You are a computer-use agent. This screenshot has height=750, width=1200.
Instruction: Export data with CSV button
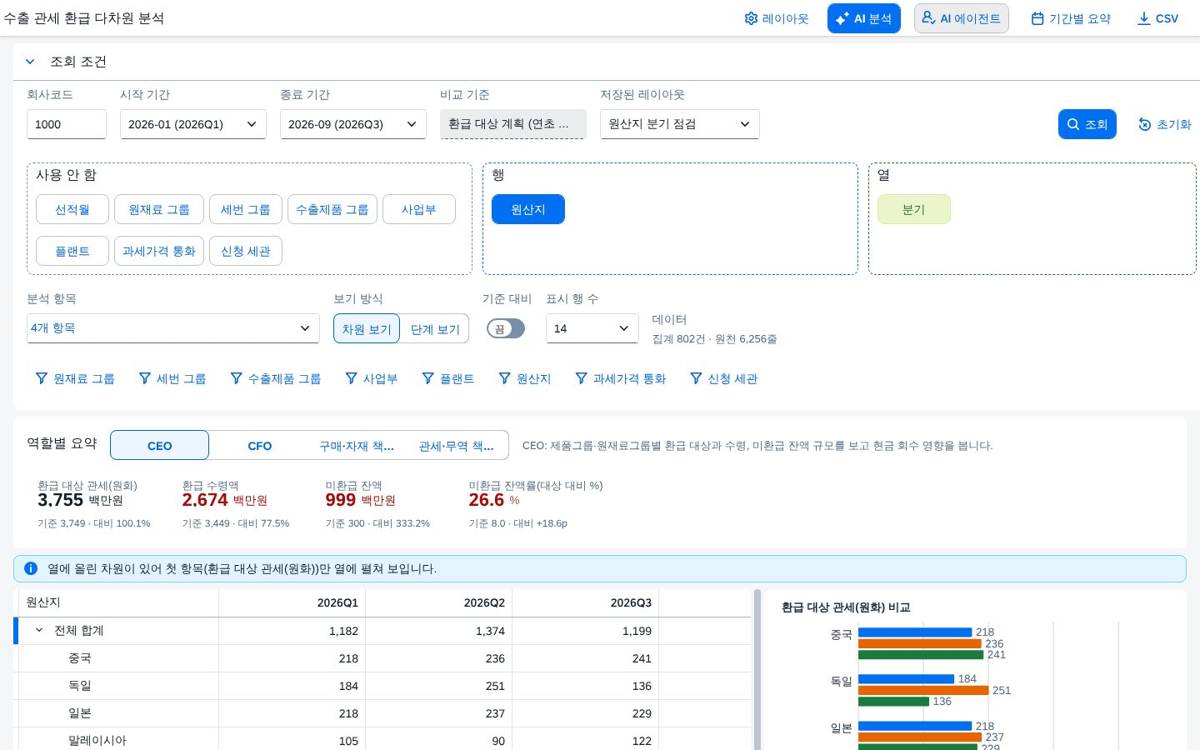[x=1157, y=18]
